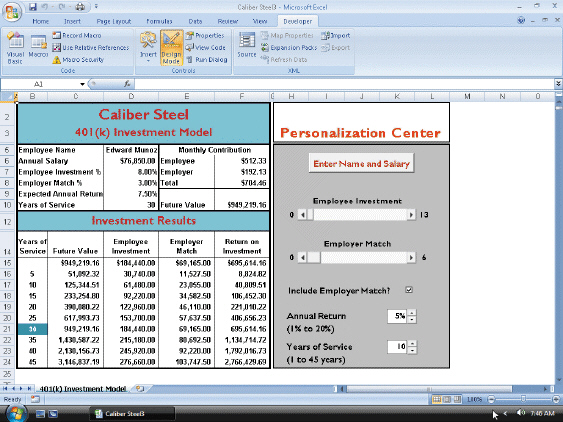
Task: Click the Insert Function fx button
Action: (127, 84)
